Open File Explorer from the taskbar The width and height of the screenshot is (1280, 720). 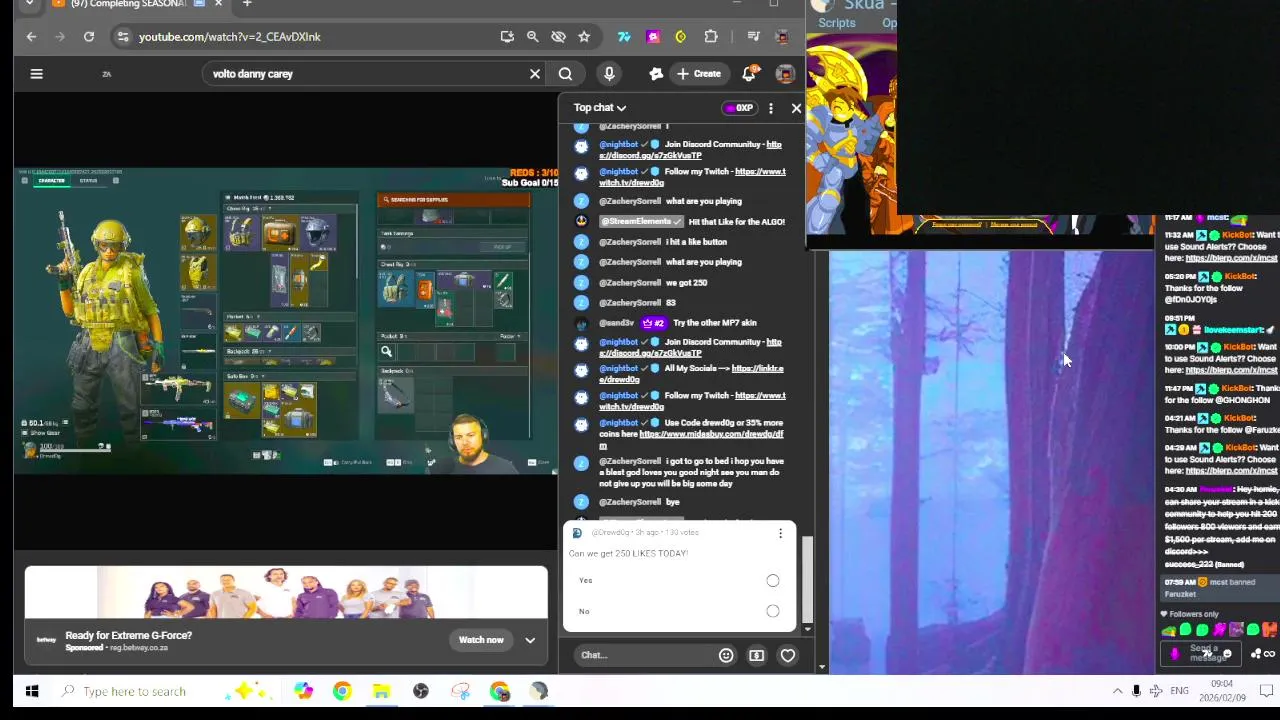381,691
